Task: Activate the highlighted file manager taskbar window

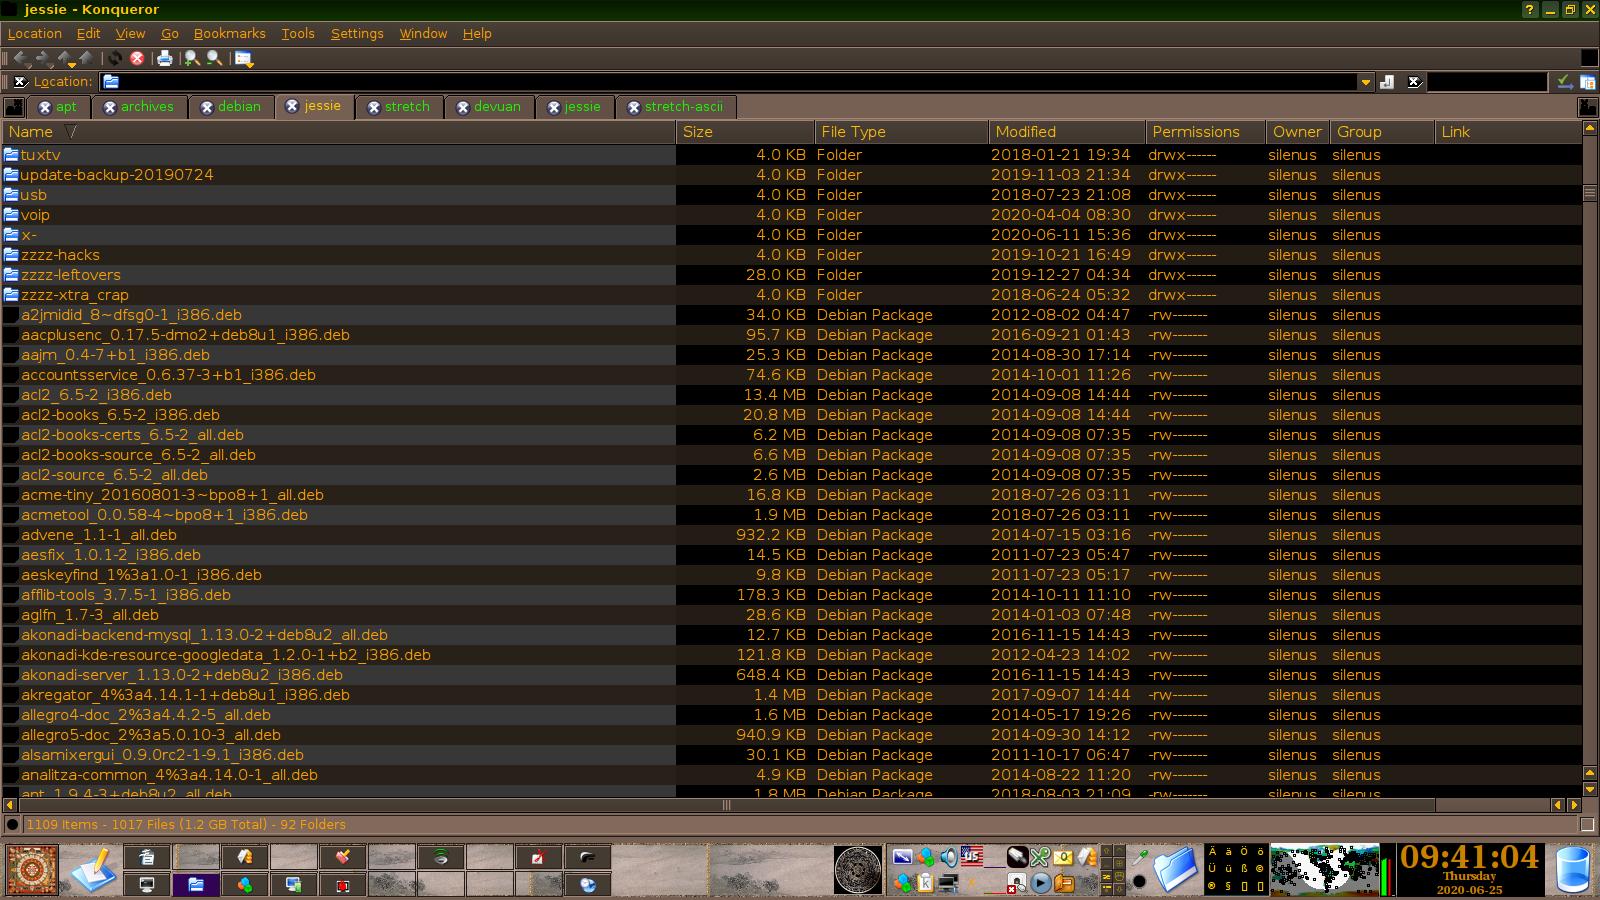Action: [196, 885]
